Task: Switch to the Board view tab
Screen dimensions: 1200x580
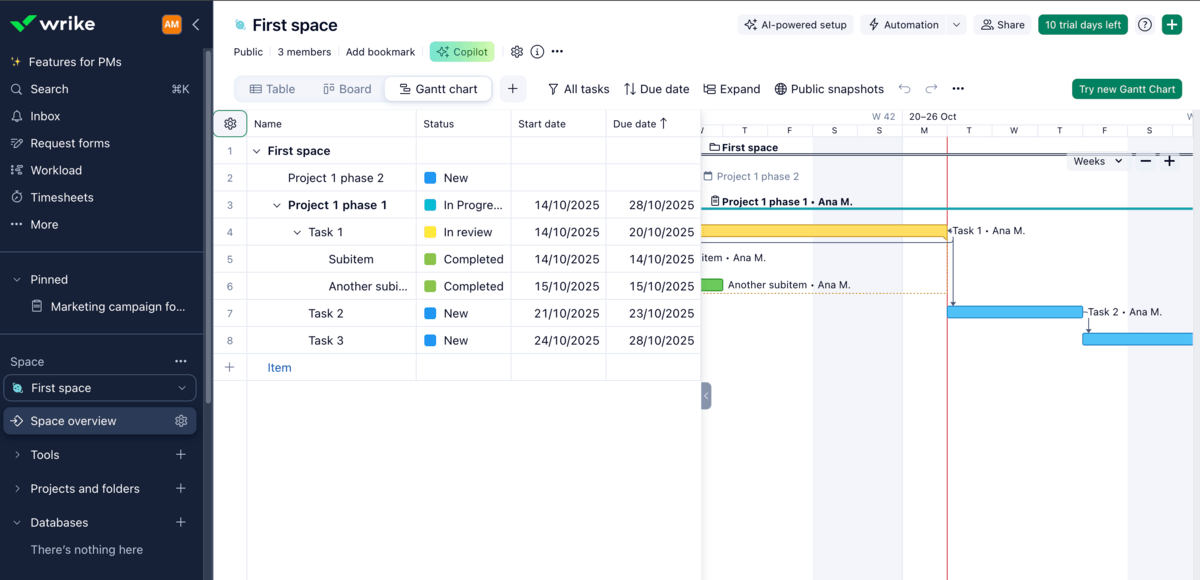Action: tap(346, 89)
